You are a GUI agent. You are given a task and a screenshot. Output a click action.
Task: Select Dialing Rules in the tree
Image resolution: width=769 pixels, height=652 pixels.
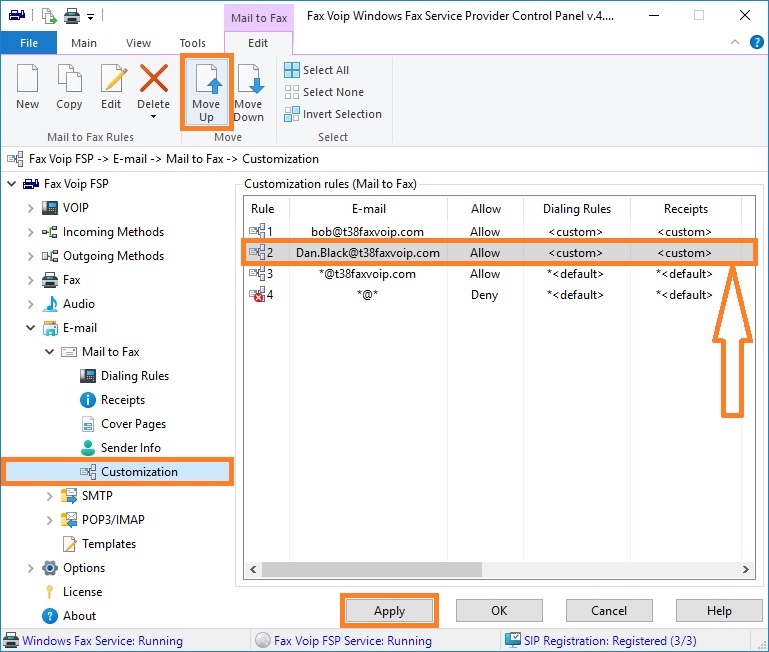click(135, 376)
